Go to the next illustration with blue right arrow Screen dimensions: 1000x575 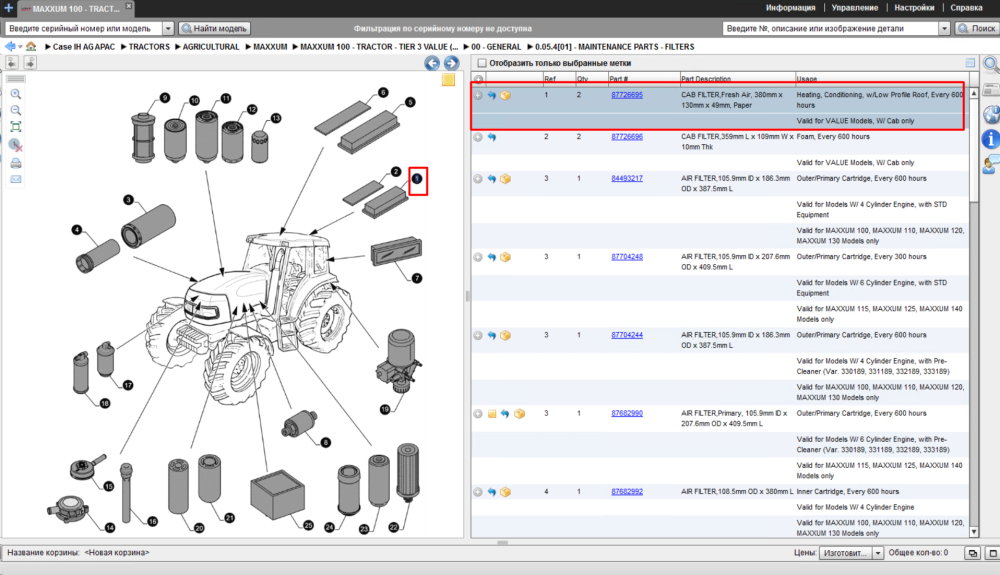coord(451,63)
